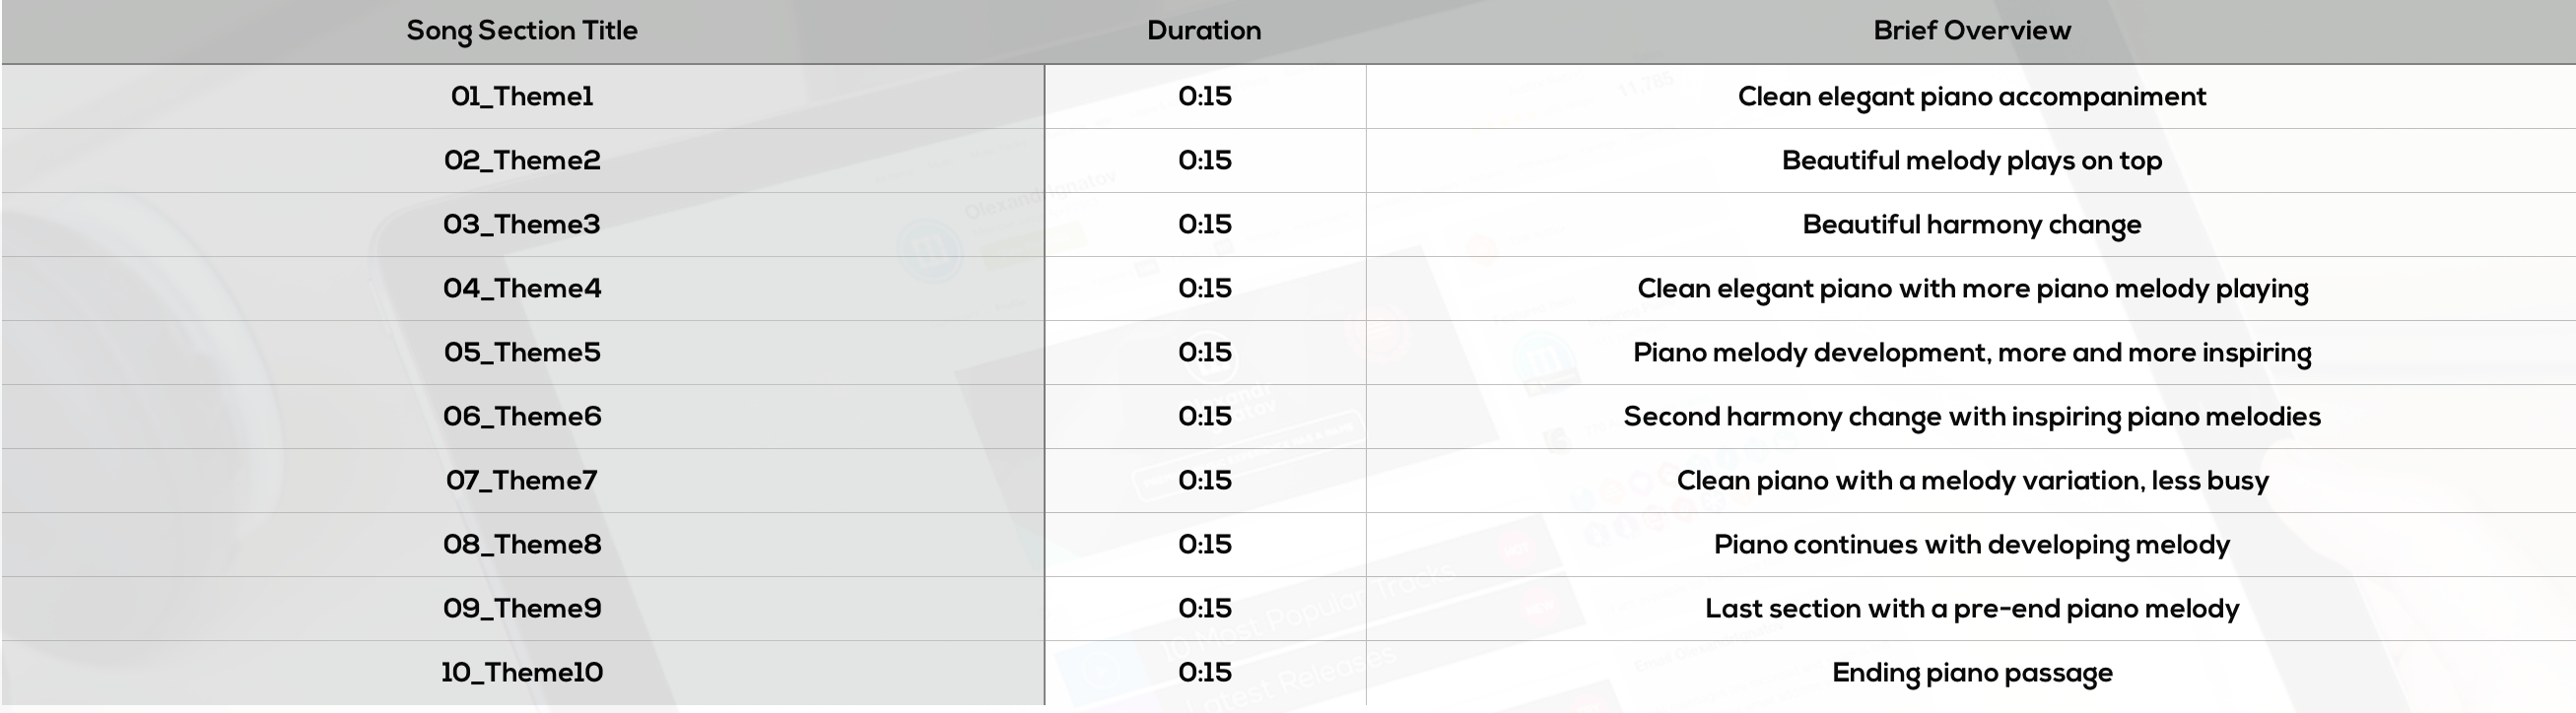This screenshot has width=2576, height=713.
Task: Select the 05_Theme5 section title
Action: [522, 352]
